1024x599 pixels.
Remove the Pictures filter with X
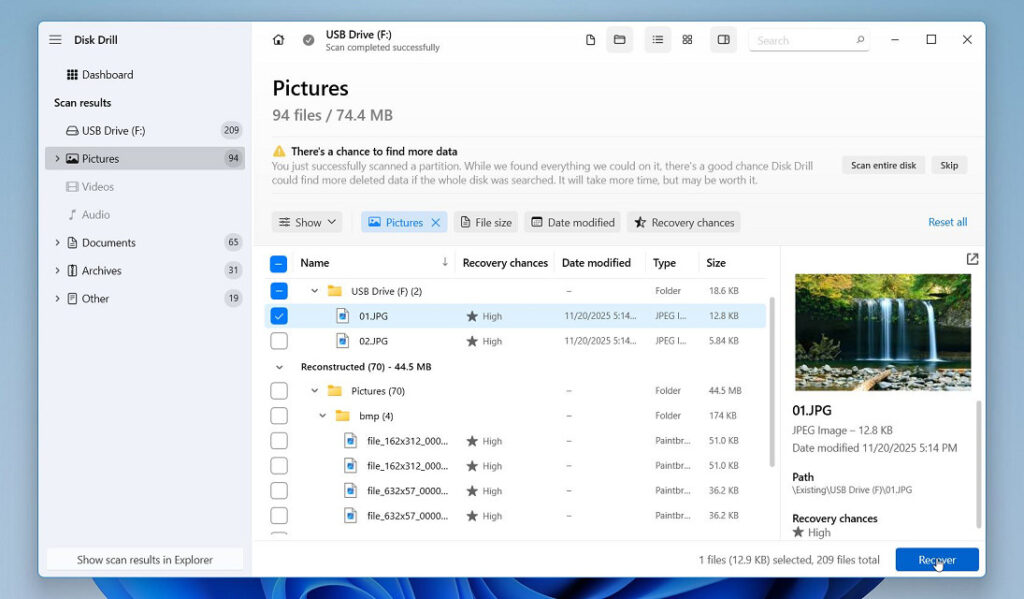[436, 223]
